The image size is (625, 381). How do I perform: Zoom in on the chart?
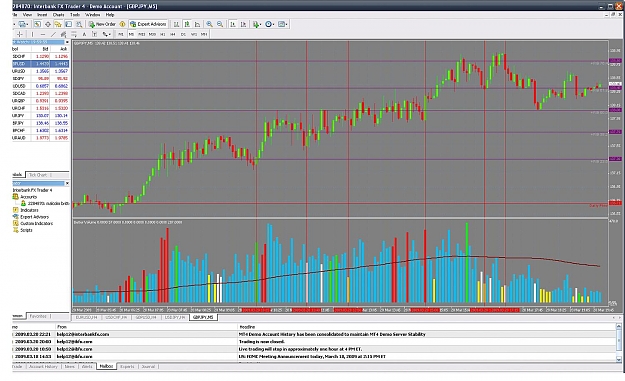[x=209, y=24]
